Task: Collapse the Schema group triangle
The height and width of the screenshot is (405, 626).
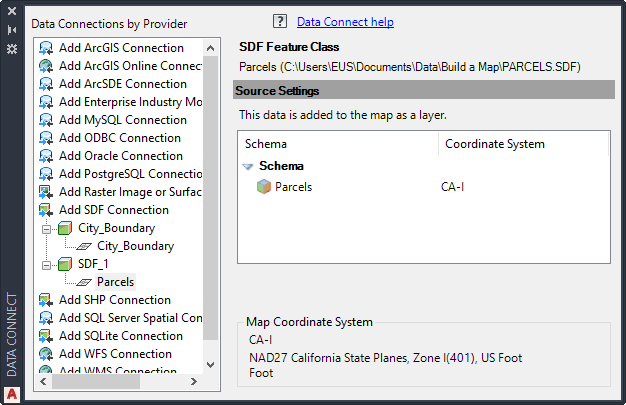Action: pyautogui.click(x=247, y=167)
